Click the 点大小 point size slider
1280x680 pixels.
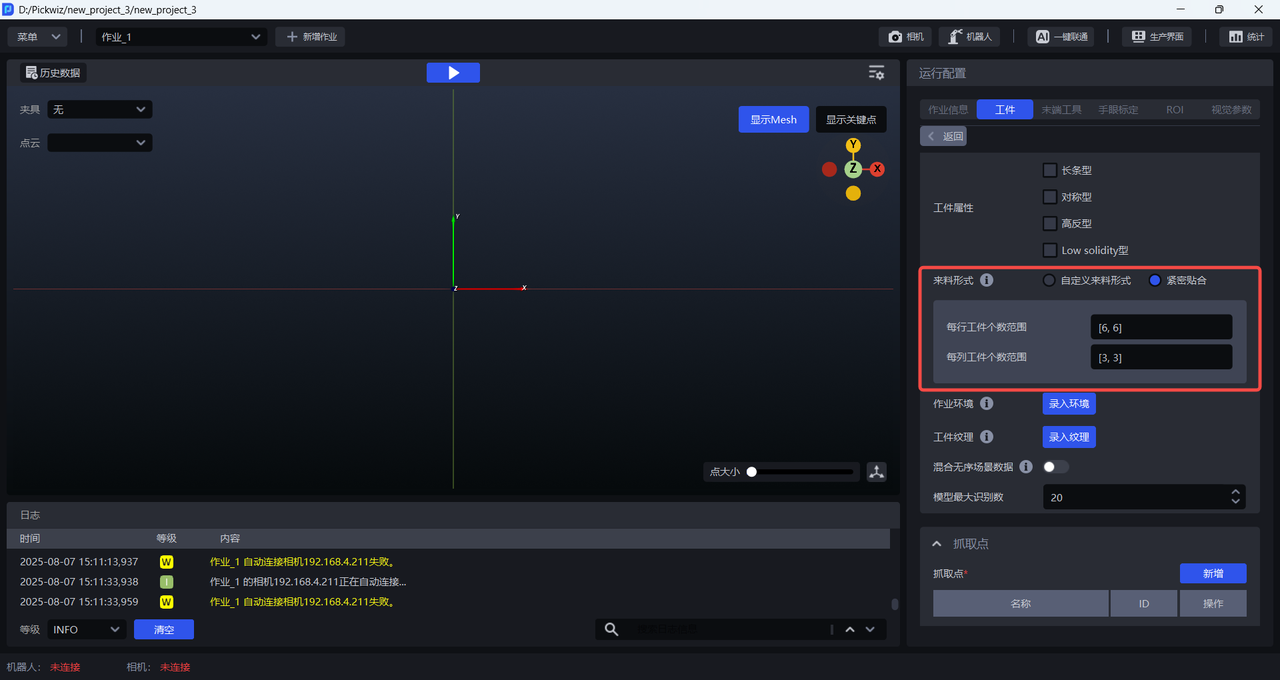click(801, 472)
